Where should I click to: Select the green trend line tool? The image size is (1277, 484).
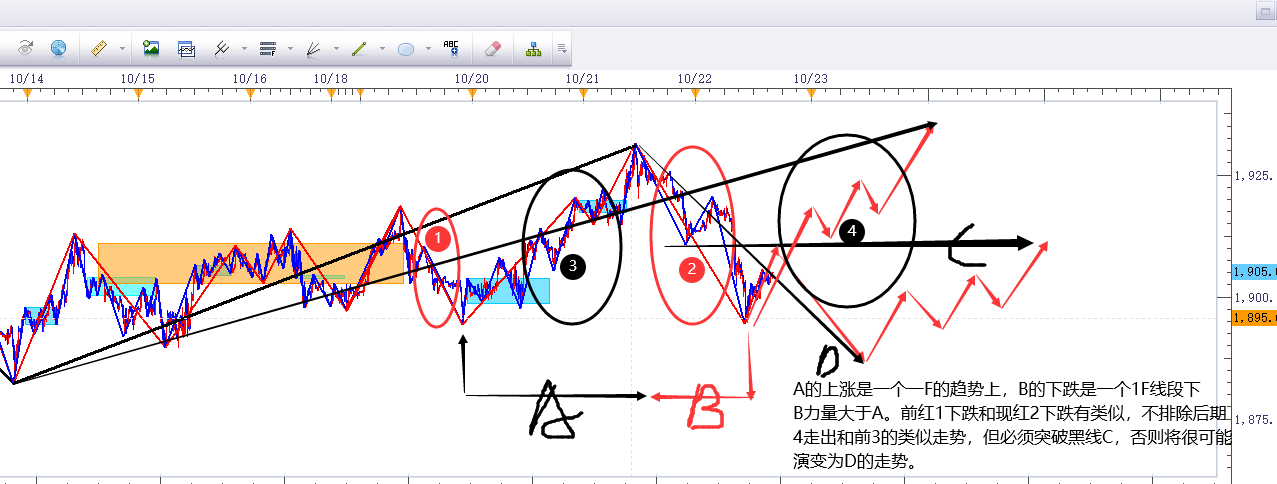pyautogui.click(x=360, y=47)
